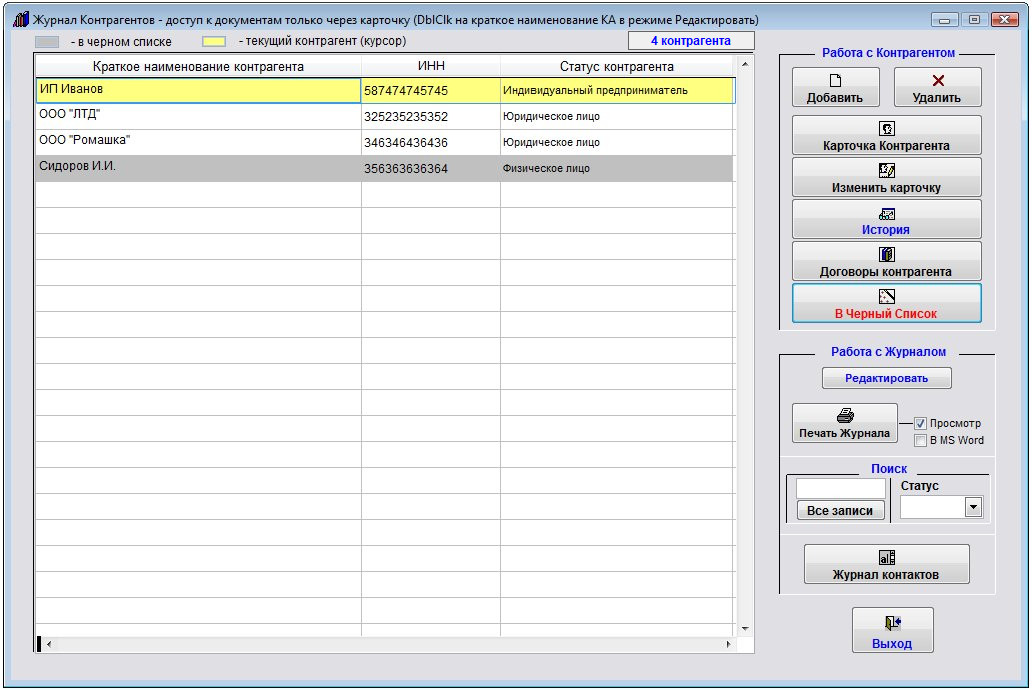
Task: Click the printer icon for Печать Журнала
Action: pos(844,416)
